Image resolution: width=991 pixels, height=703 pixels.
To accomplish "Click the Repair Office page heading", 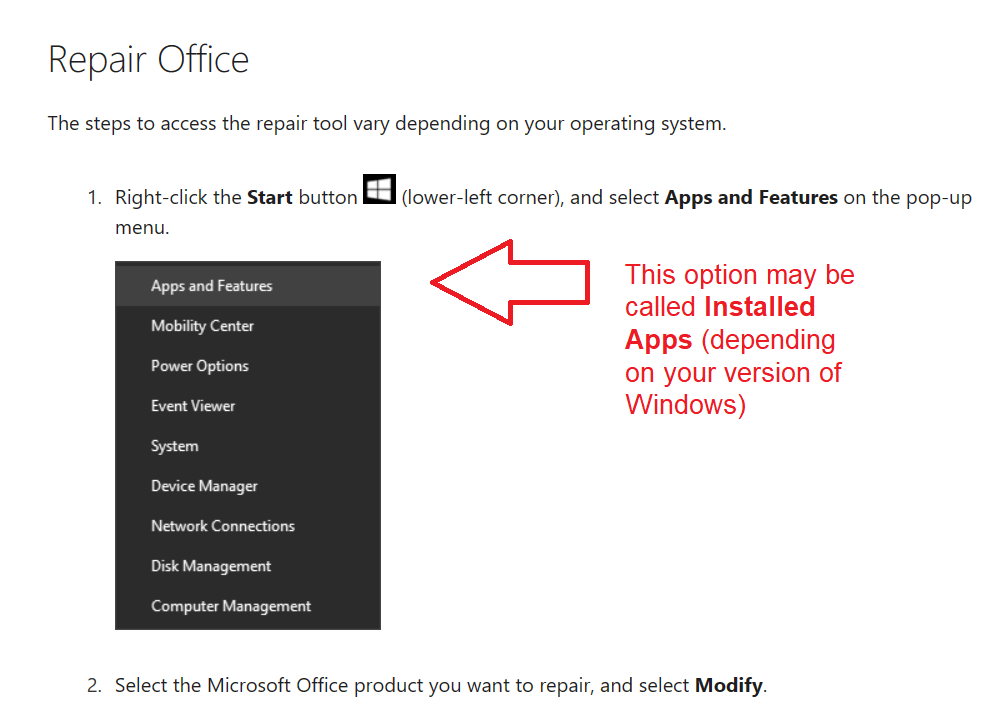I will [x=148, y=60].
